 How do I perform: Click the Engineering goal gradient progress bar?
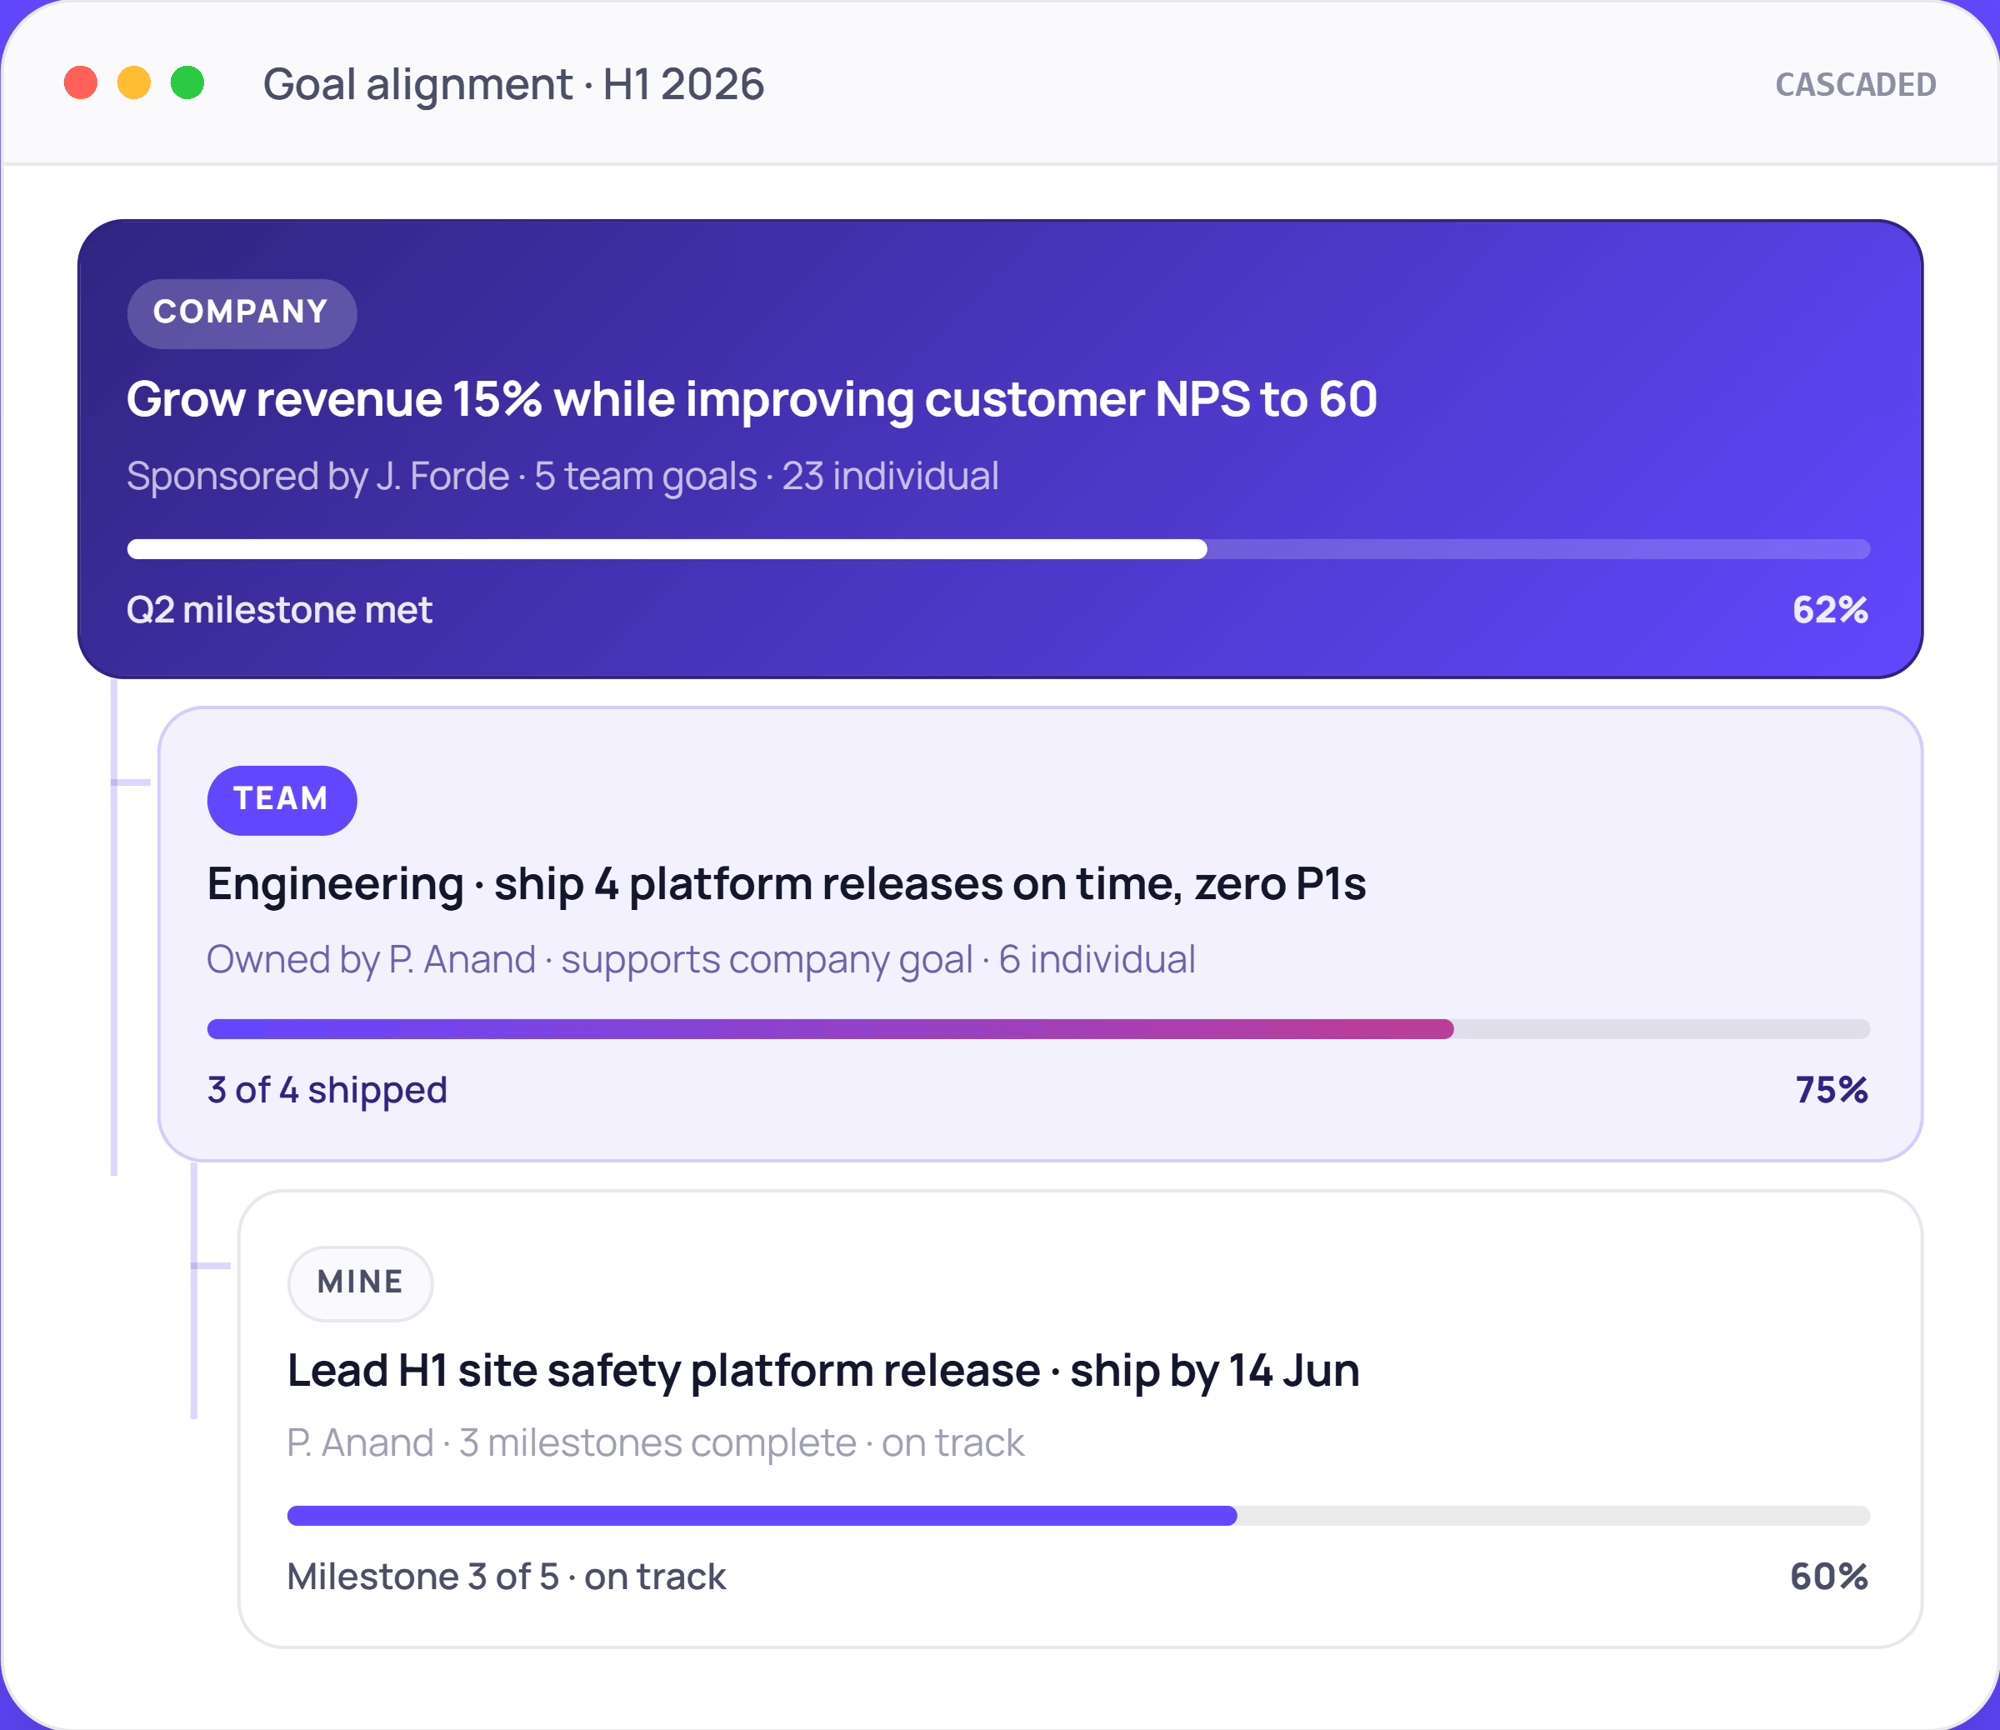[1038, 1029]
